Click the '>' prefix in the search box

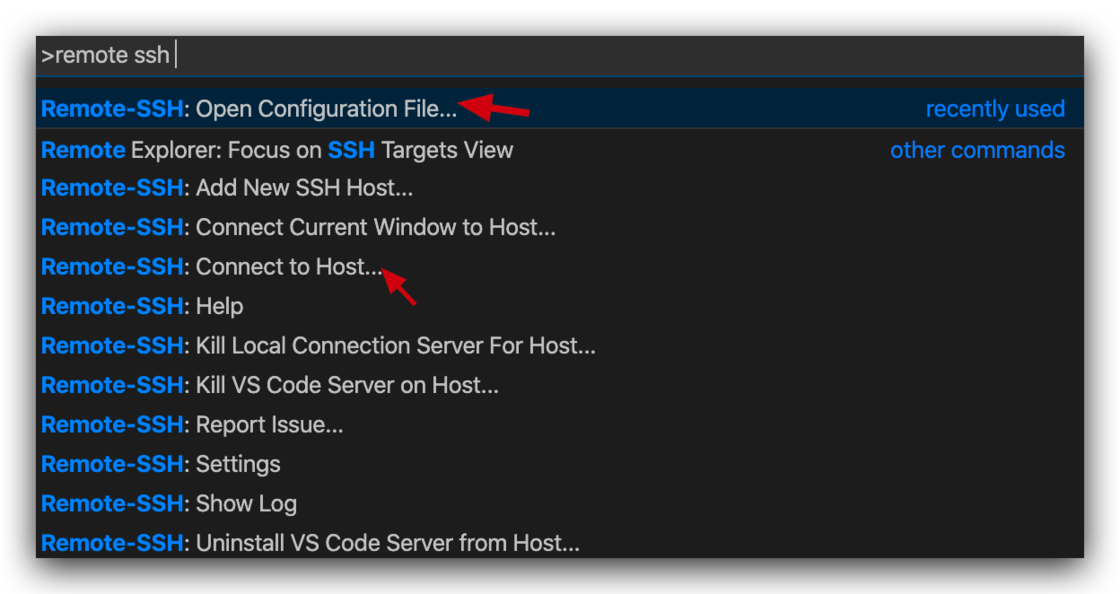click(47, 55)
